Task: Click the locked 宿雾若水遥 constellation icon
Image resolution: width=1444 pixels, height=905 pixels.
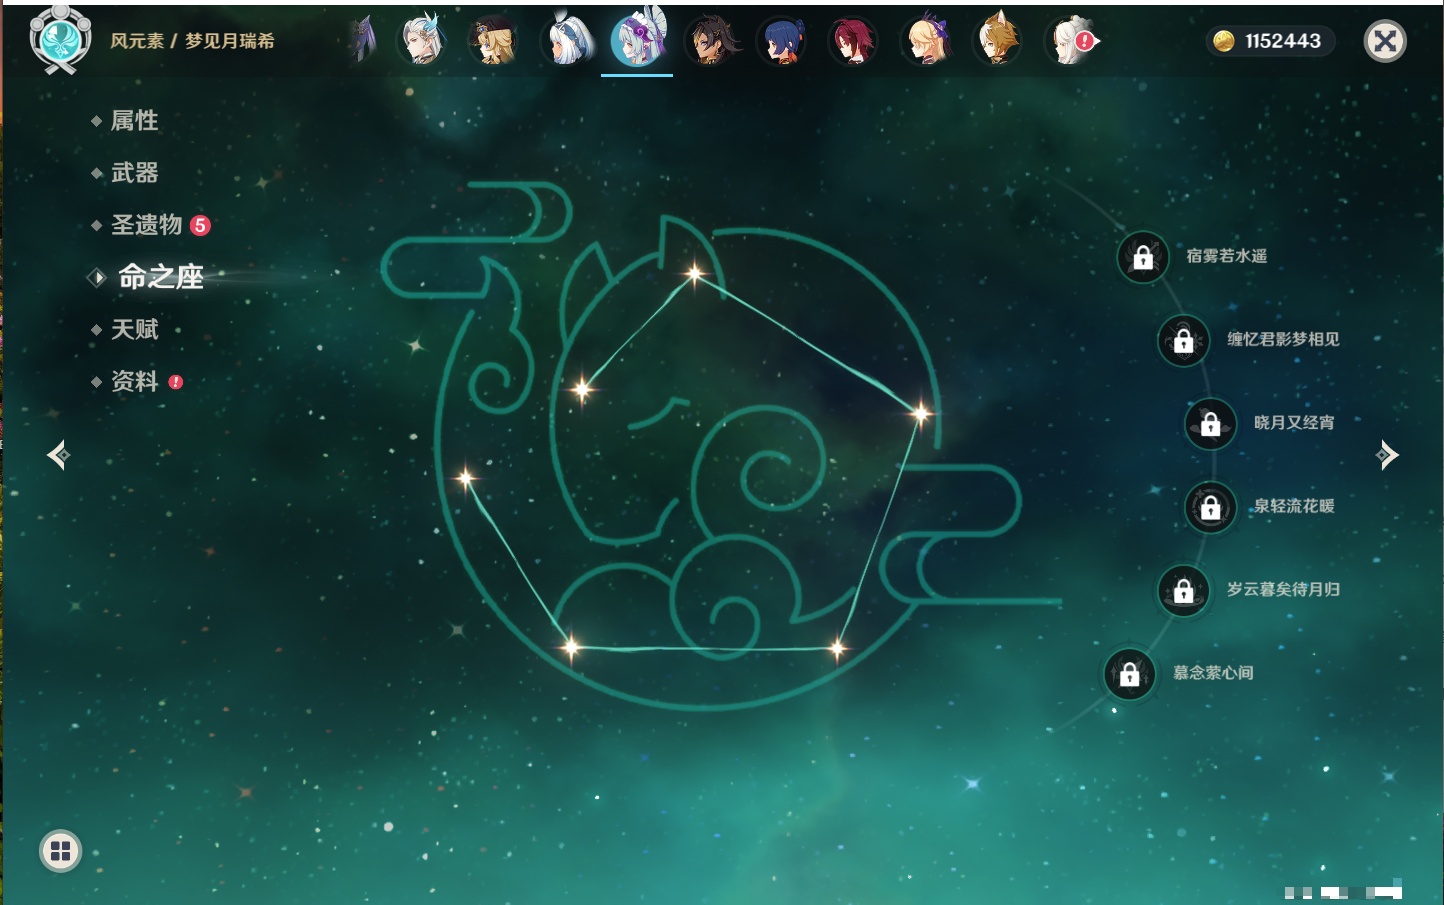Action: click(1143, 258)
